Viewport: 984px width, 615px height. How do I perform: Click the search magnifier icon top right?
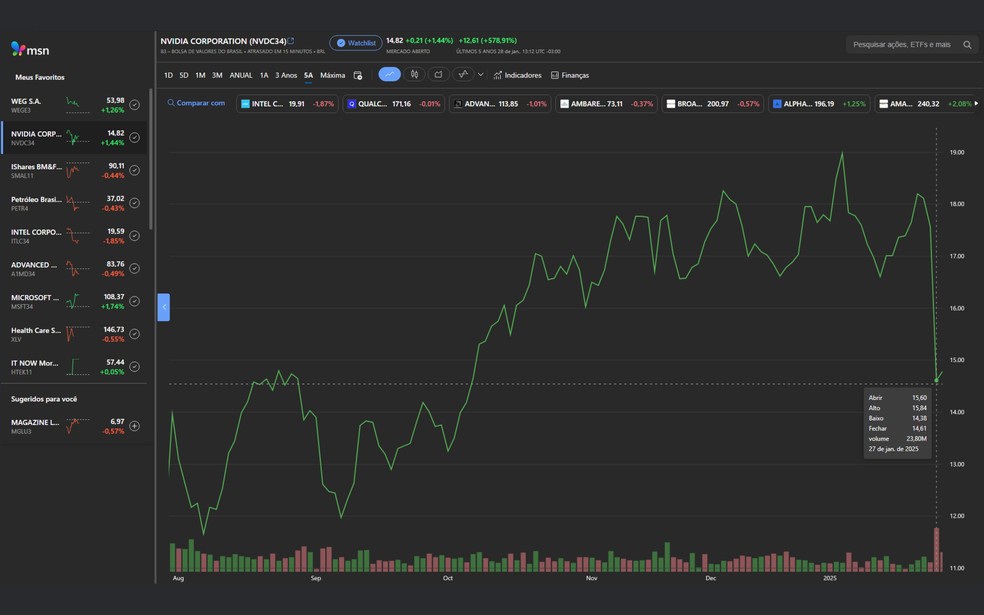(x=965, y=44)
